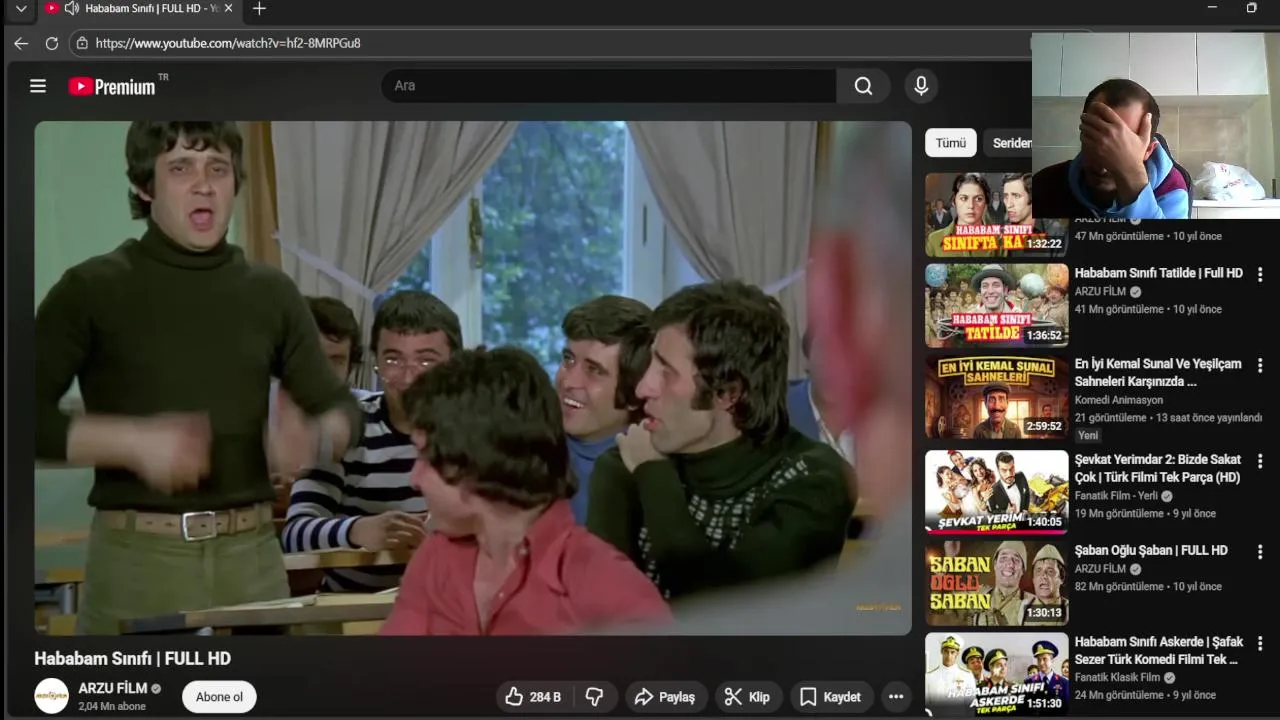Open the tab search dropdown arrow
This screenshot has height=720, width=1280.
21,8
